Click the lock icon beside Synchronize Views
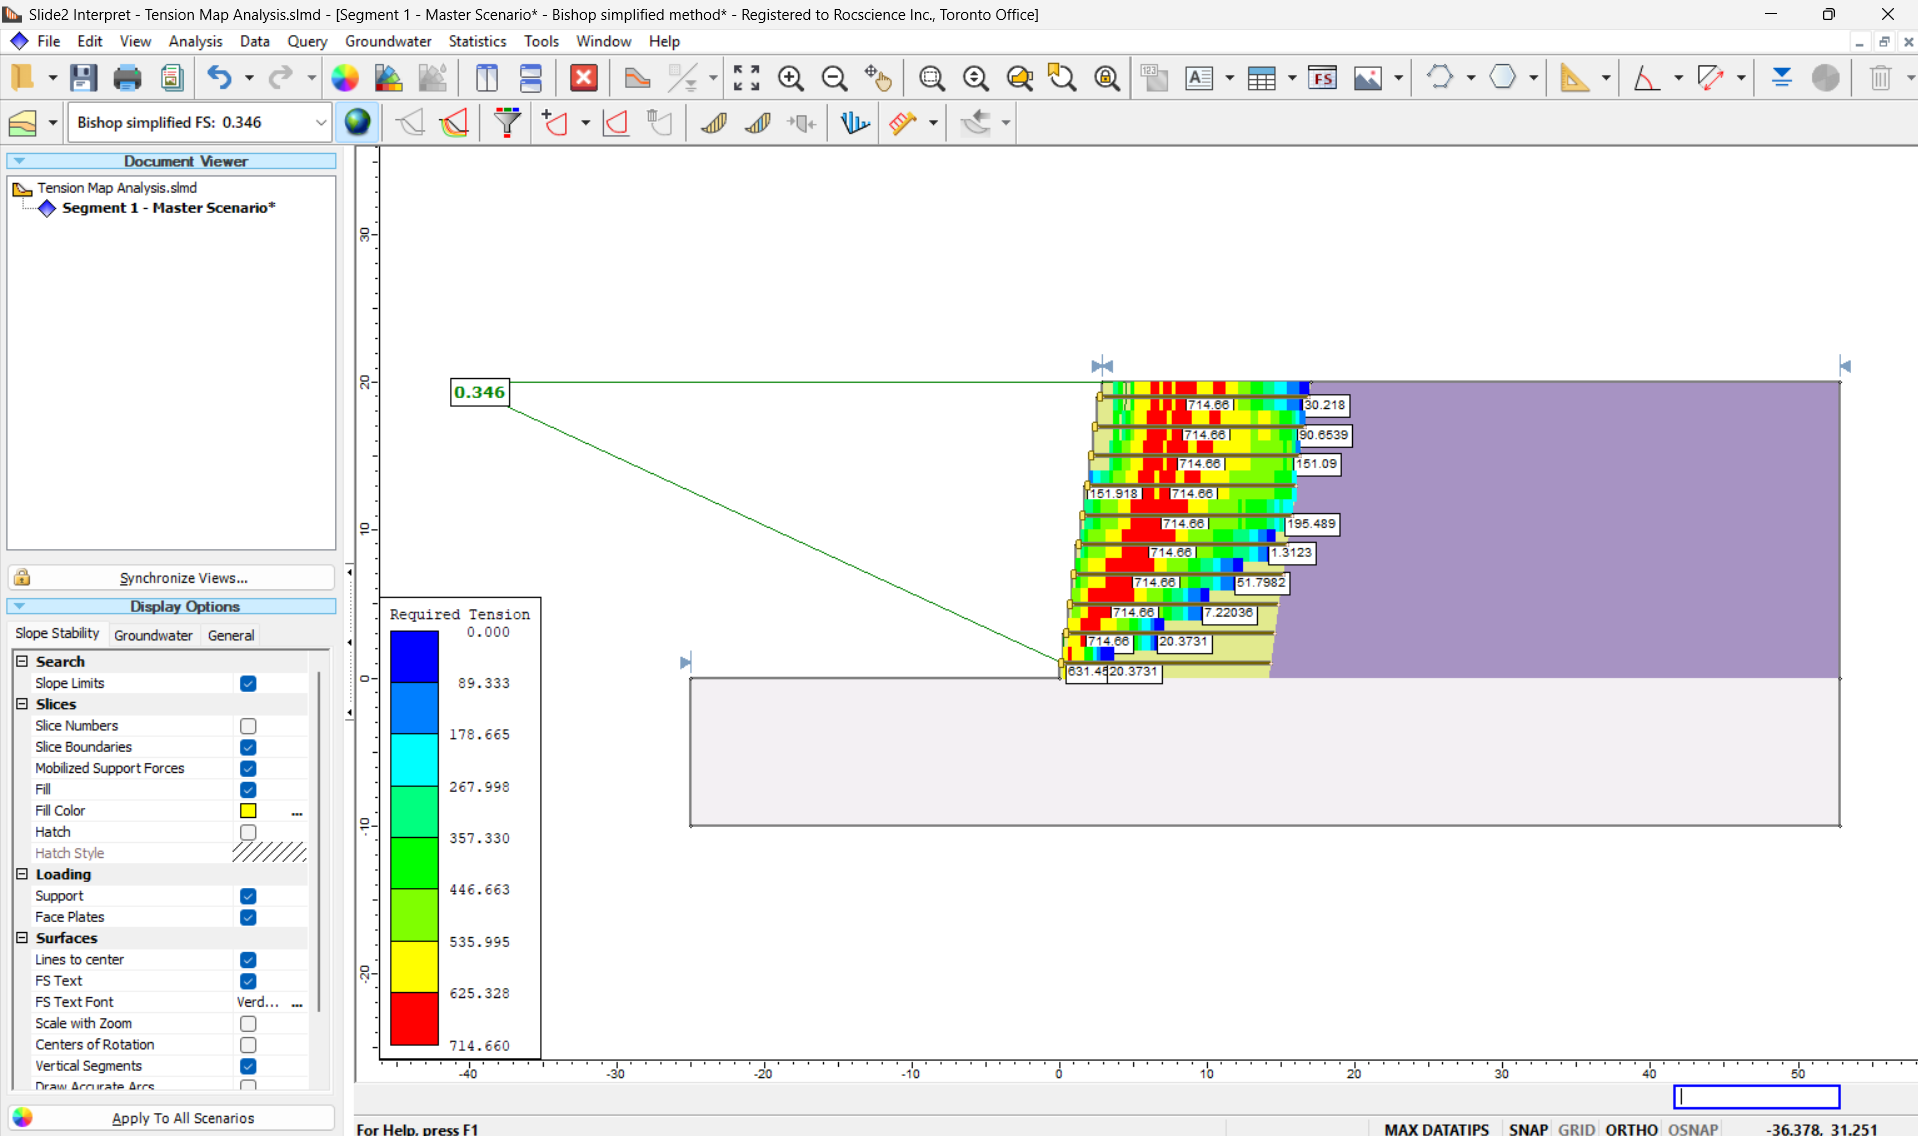The width and height of the screenshot is (1918, 1136). [22, 577]
